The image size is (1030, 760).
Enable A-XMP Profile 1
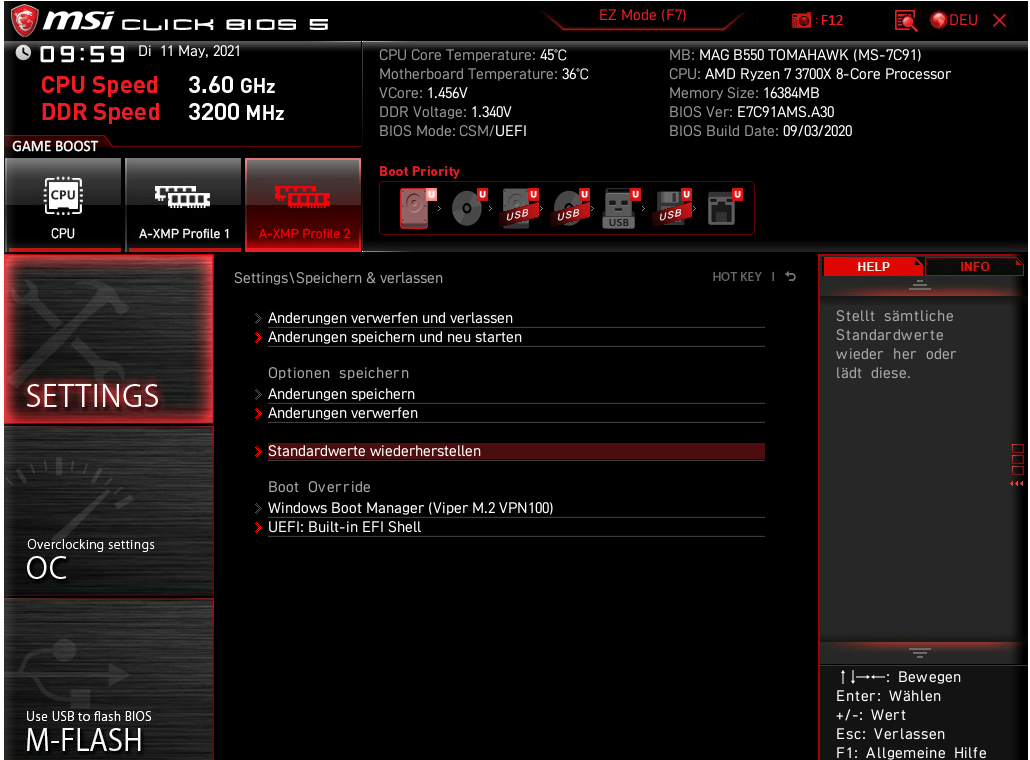[x=183, y=204]
